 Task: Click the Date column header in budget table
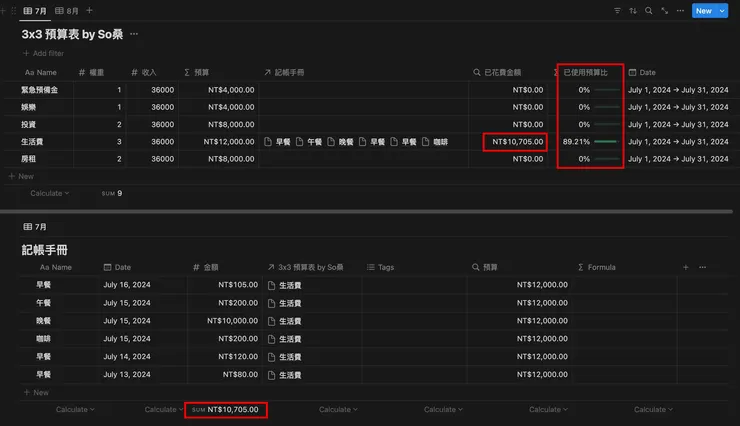tap(642, 72)
